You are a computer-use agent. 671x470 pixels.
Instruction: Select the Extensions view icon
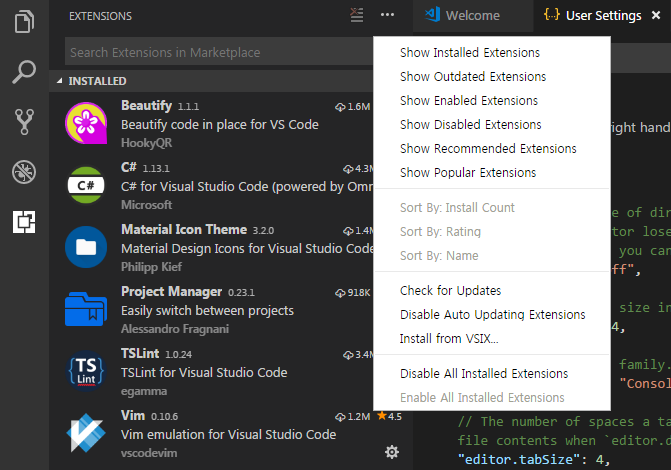coord(24,222)
